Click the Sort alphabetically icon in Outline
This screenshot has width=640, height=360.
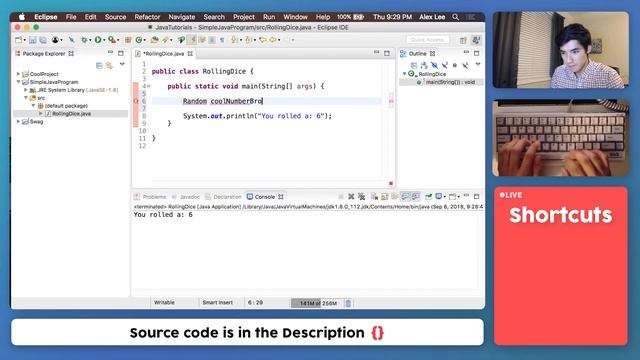424,65
